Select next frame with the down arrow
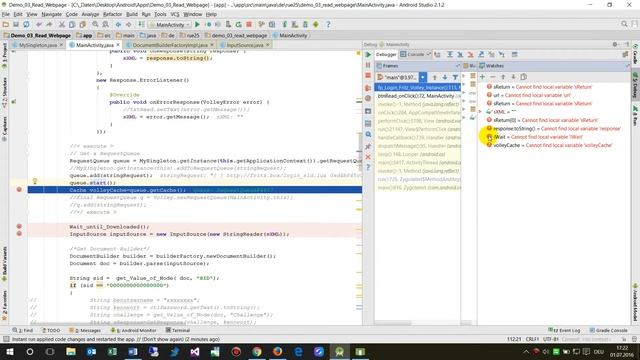 click(445, 77)
